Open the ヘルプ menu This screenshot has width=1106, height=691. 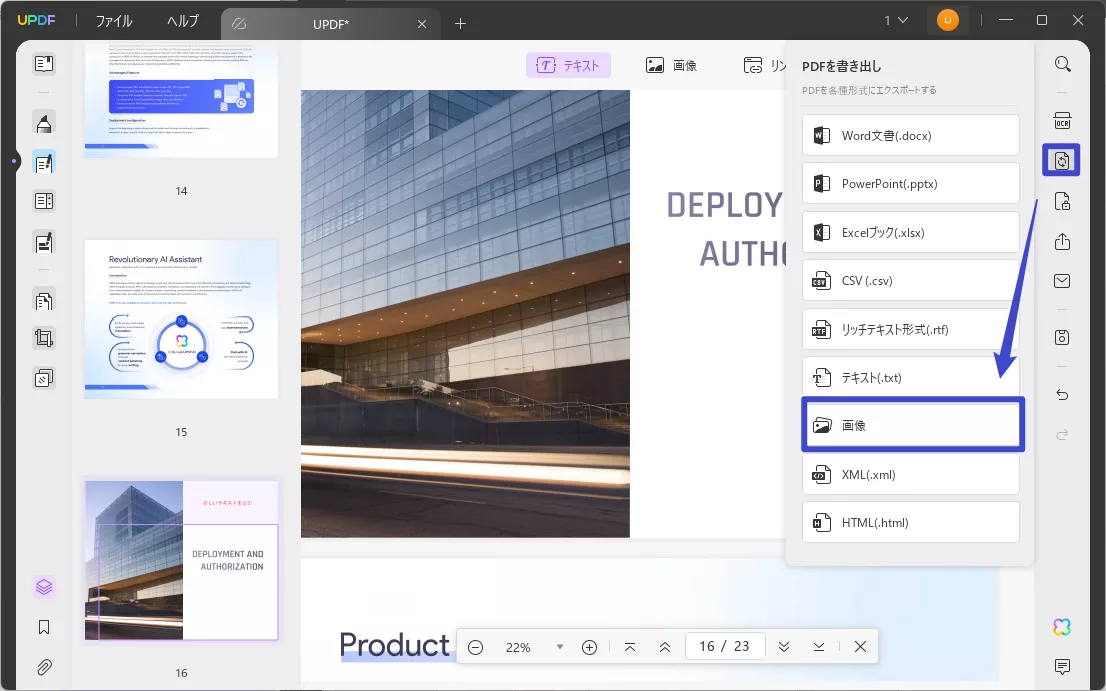[x=183, y=21]
